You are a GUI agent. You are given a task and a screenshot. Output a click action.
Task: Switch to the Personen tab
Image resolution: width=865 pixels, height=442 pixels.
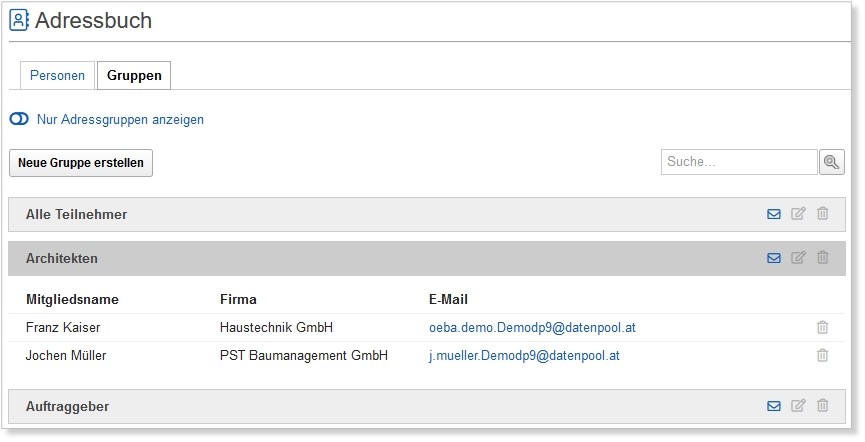click(57, 76)
